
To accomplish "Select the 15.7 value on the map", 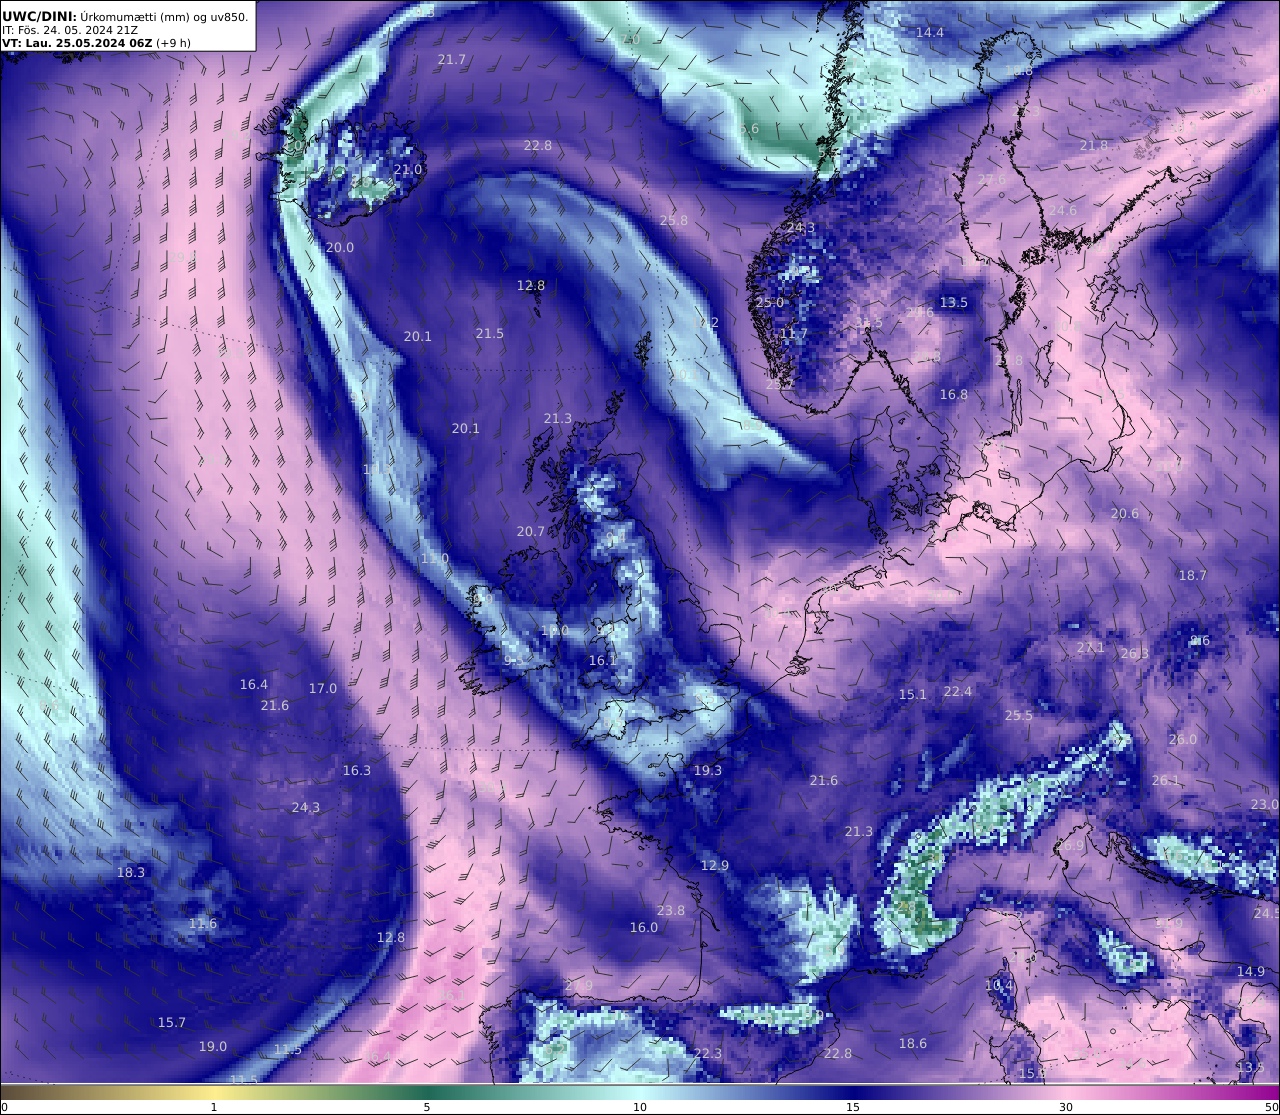I will pos(172,1022).
